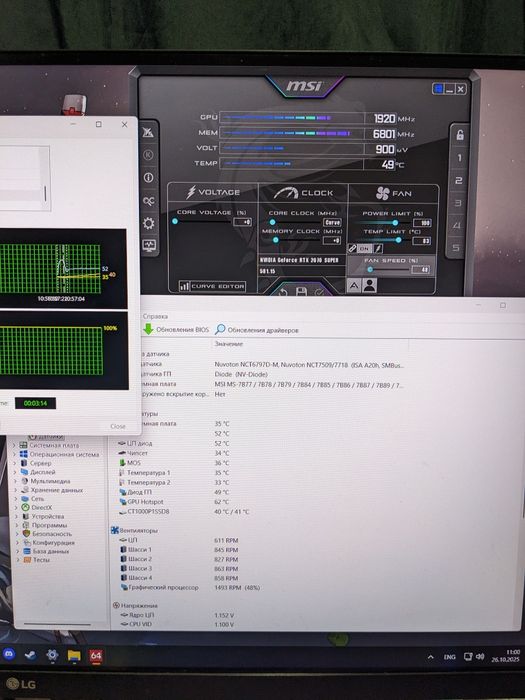525x700 pixels.
Task: Expand the Системная плата tree node
Action: pyautogui.click(x=15, y=445)
